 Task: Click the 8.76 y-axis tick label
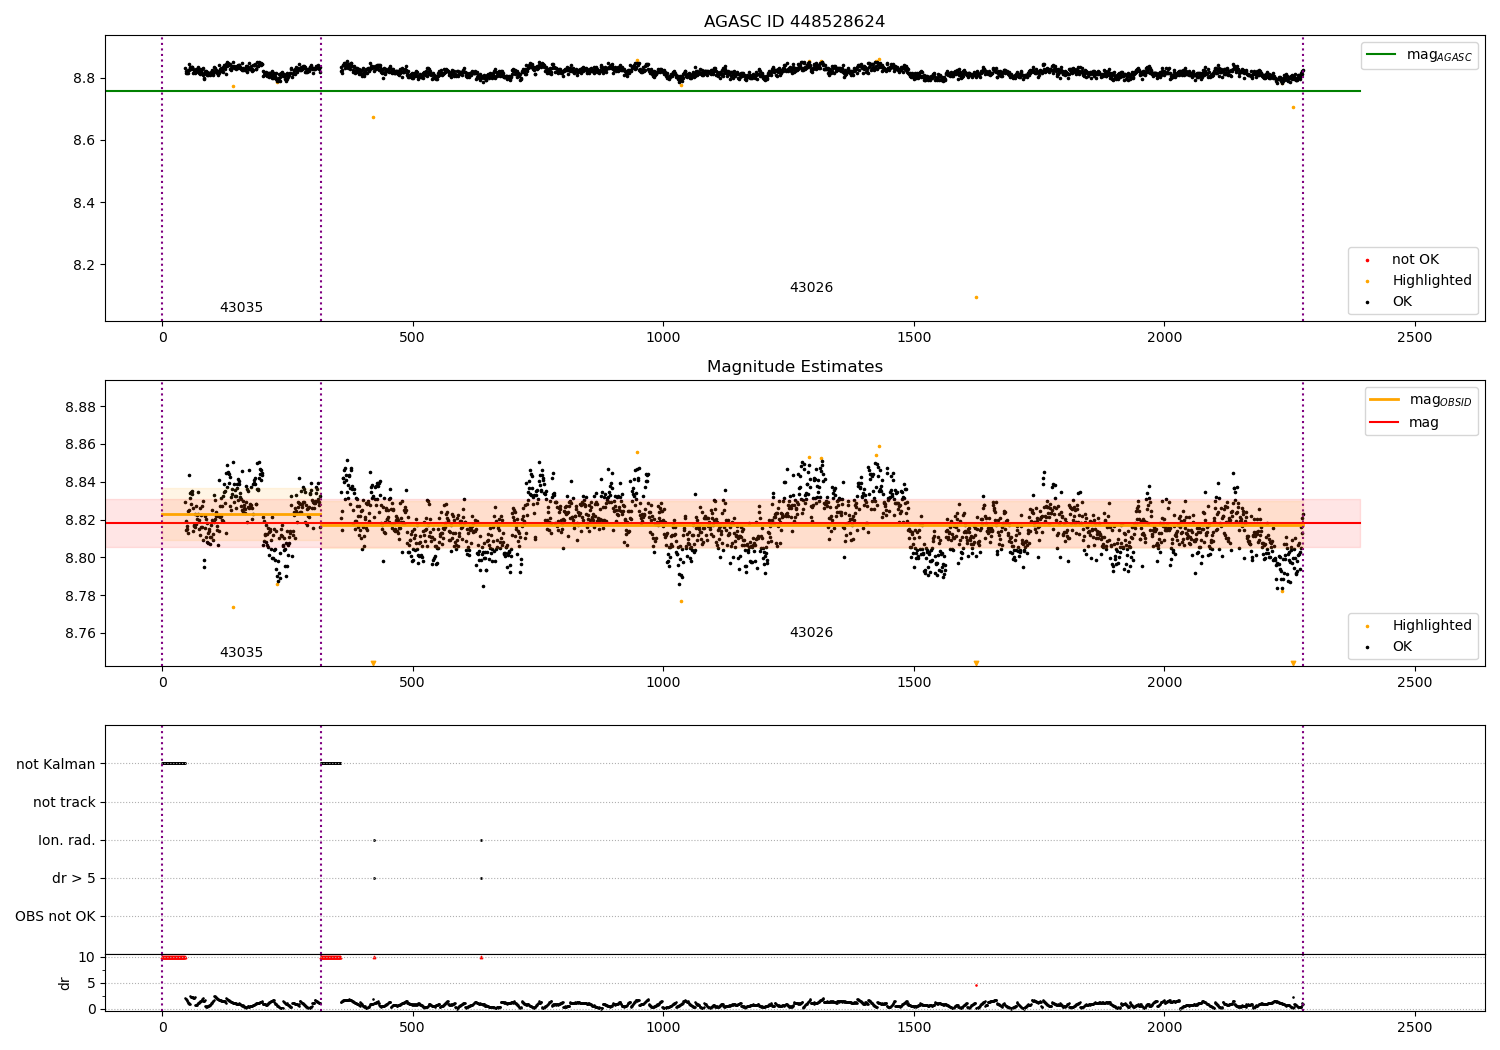pyautogui.click(x=80, y=634)
